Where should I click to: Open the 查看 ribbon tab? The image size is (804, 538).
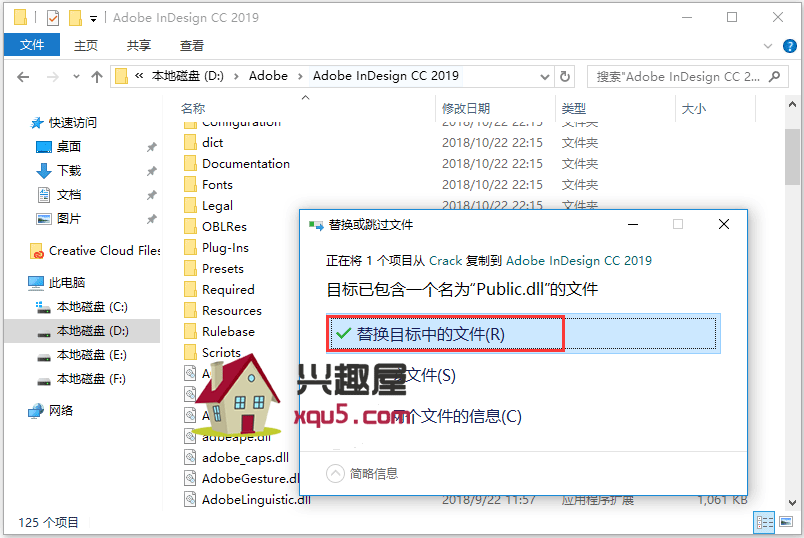click(192, 46)
